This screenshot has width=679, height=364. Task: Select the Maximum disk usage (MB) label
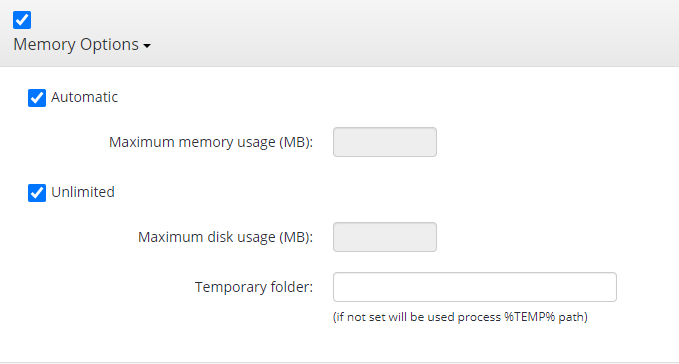point(225,237)
